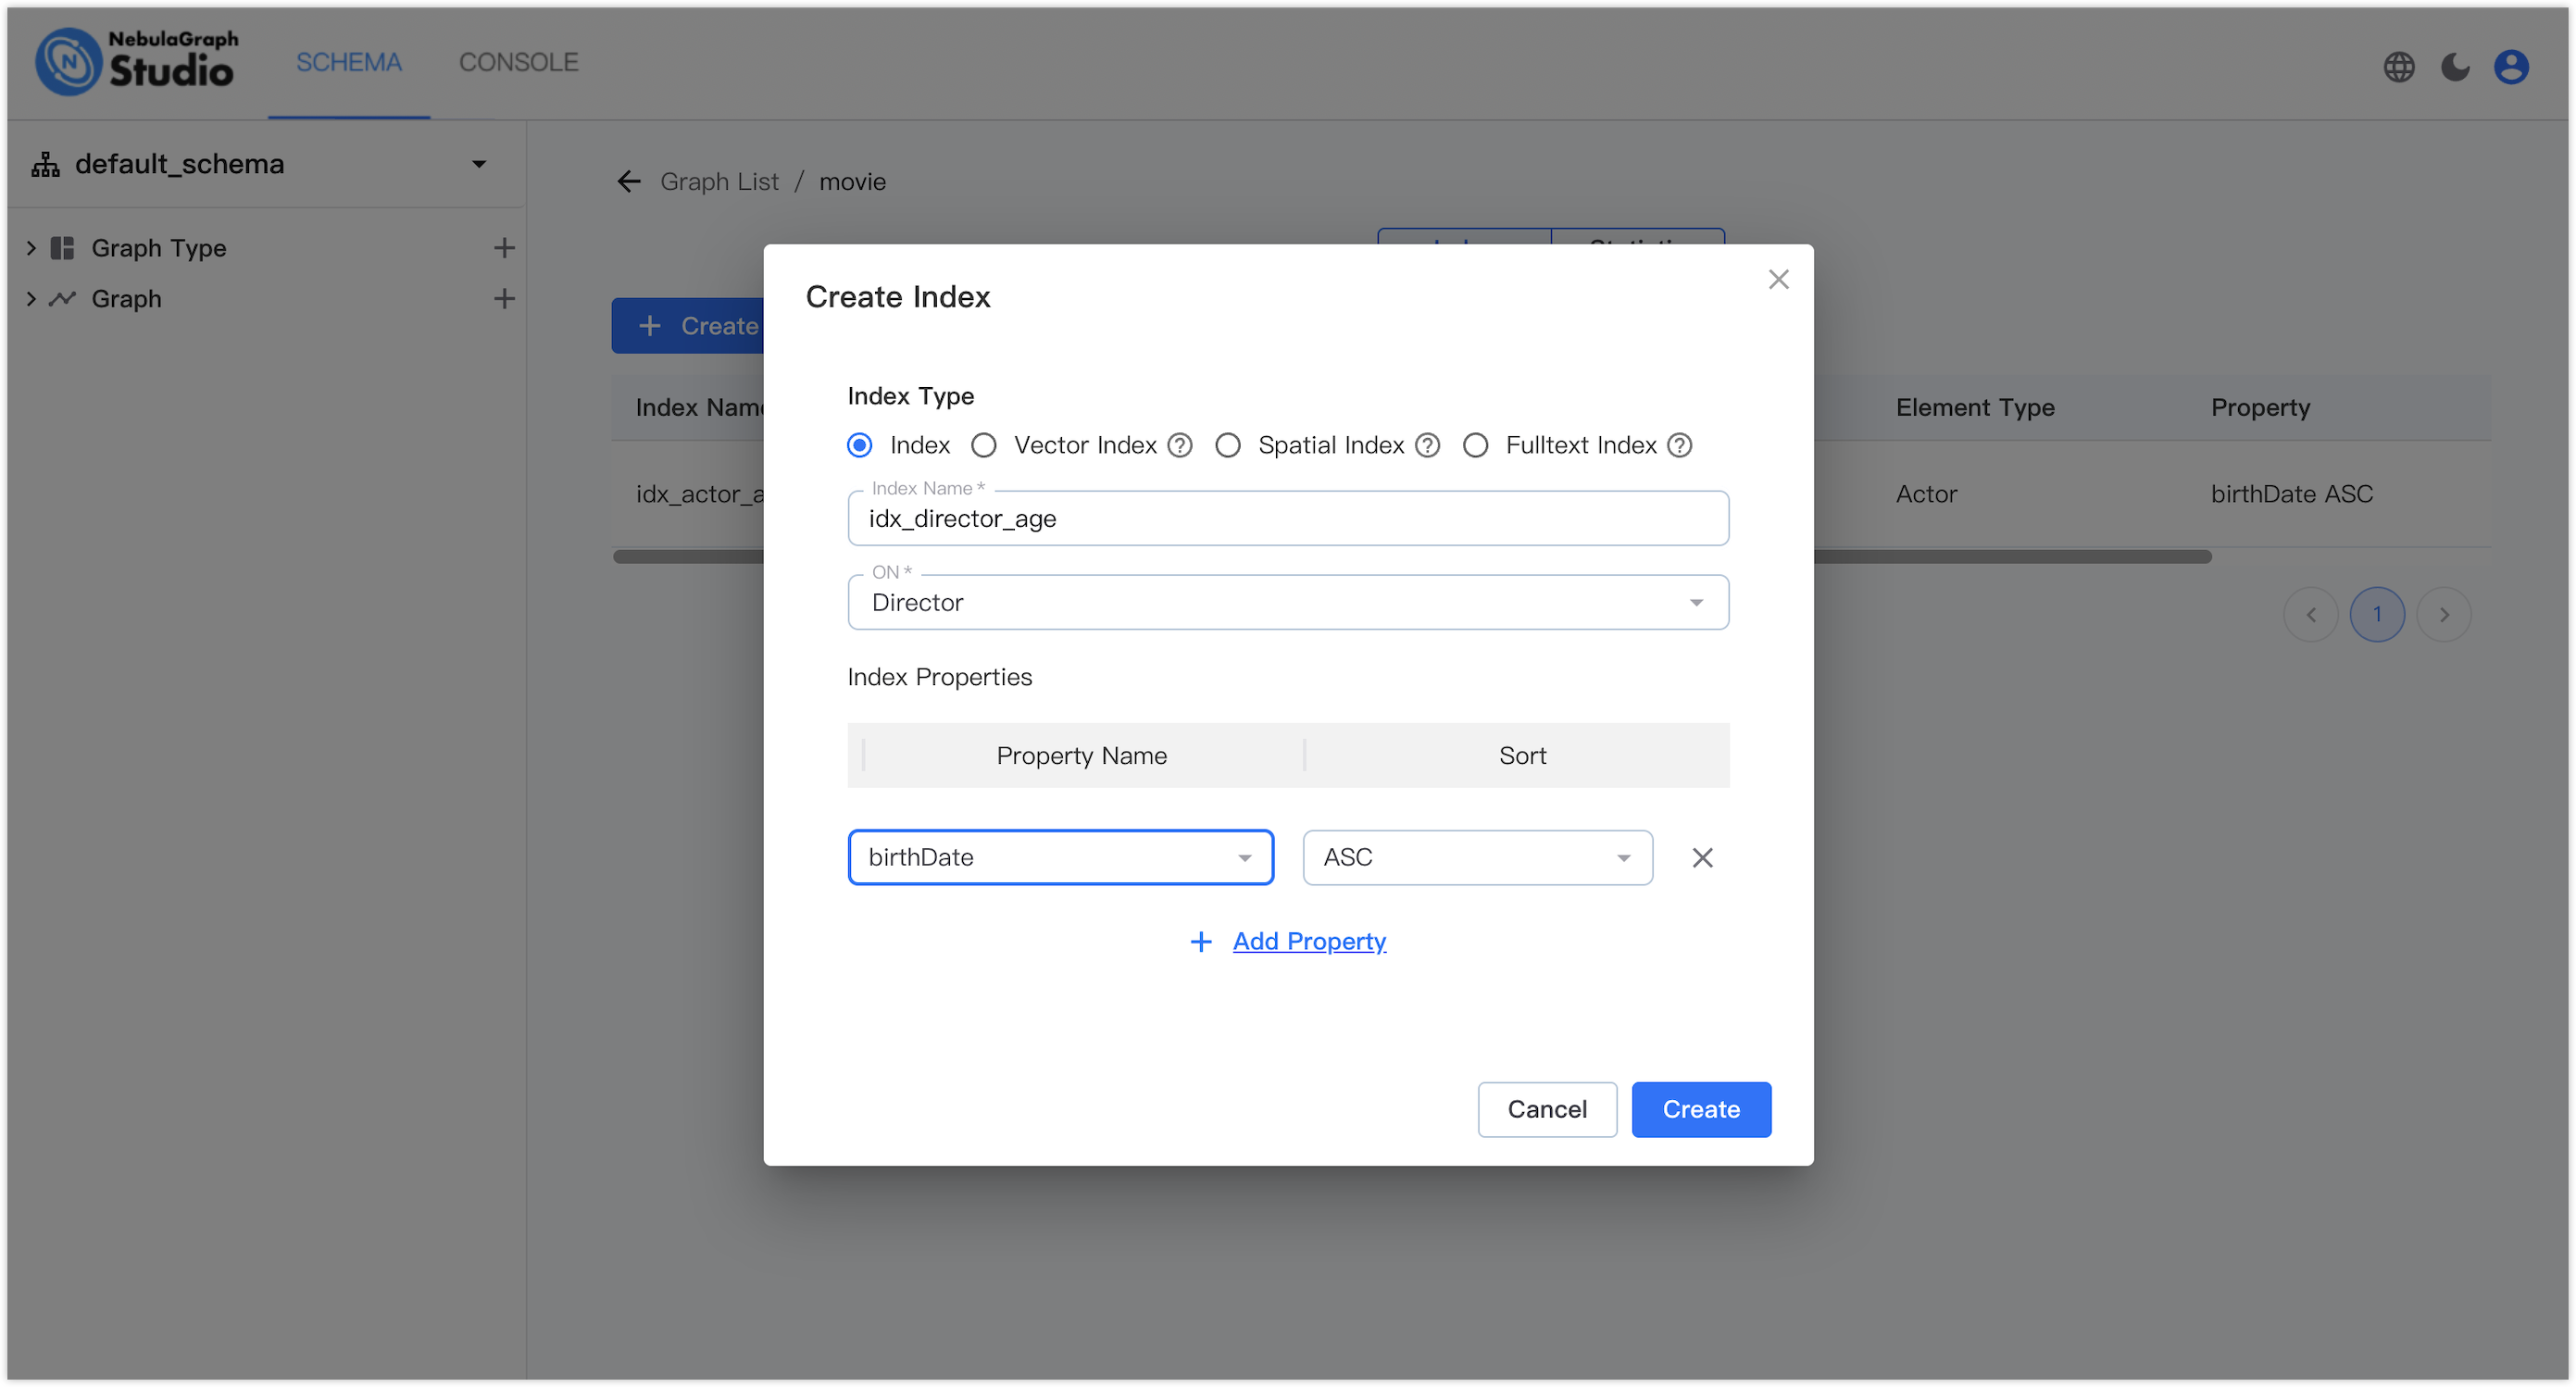The image size is (2576, 1387).
Task: Show Fulltext Index help tooltip icon
Action: coord(1679,445)
